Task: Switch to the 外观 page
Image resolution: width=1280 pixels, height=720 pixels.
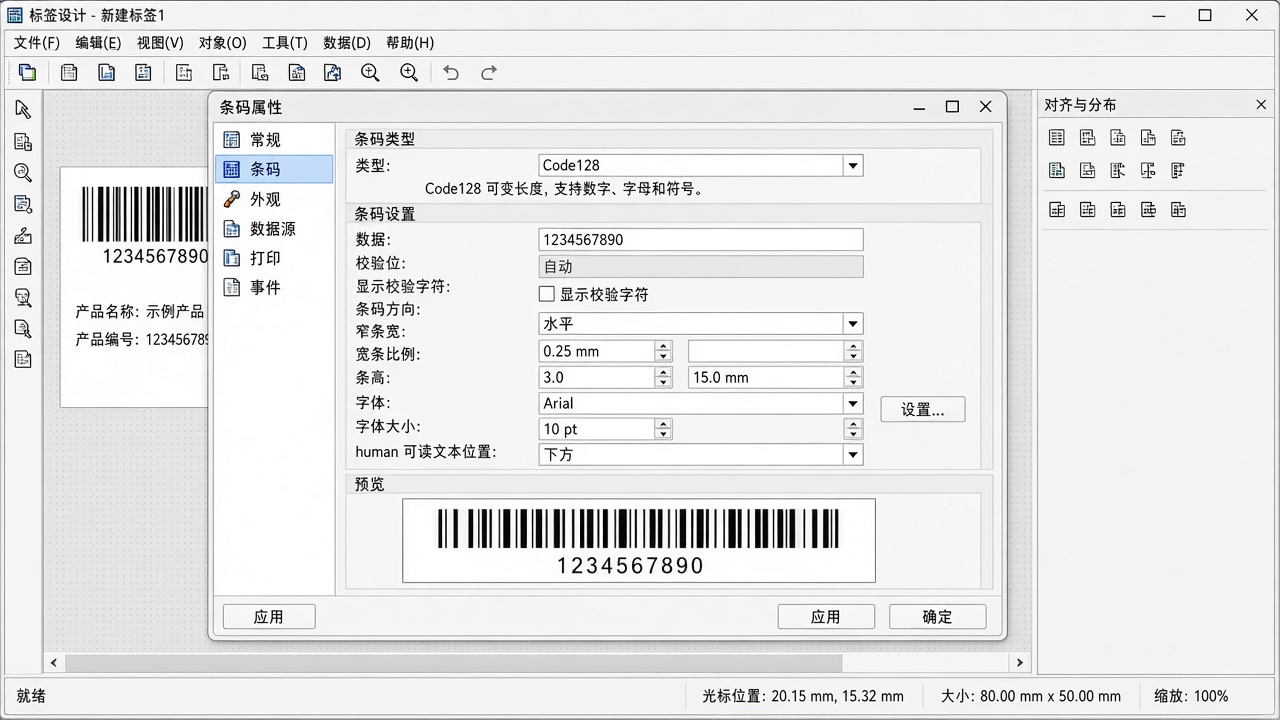Action: [274, 199]
